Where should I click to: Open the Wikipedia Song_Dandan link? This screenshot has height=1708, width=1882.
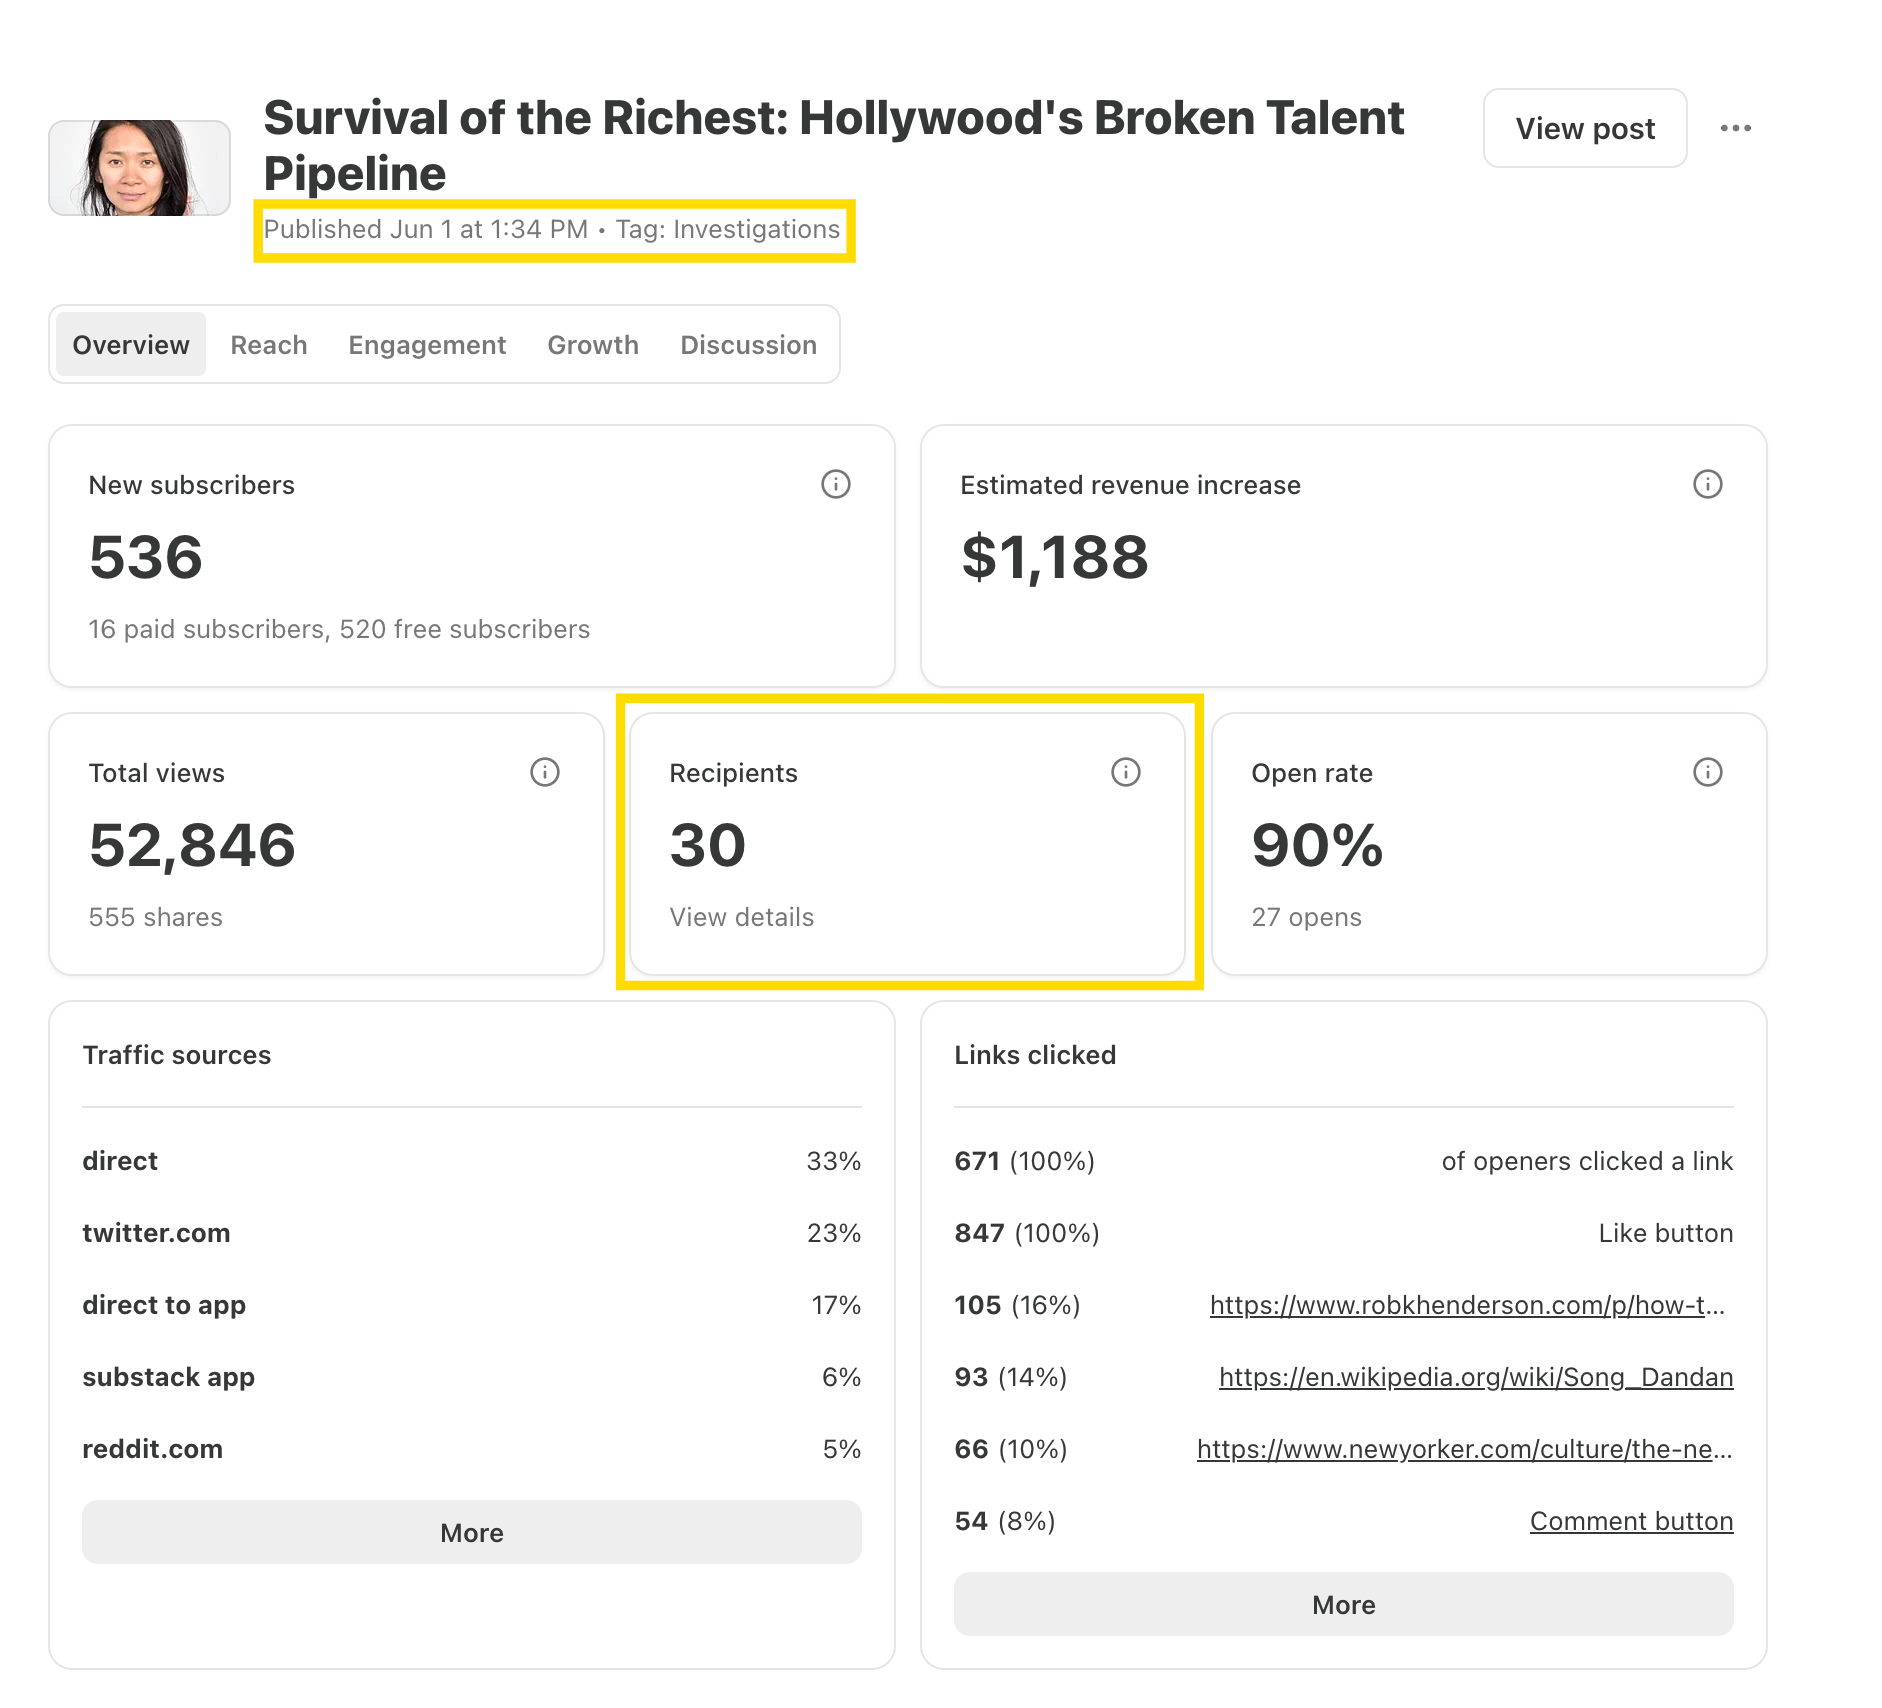click(x=1476, y=1377)
